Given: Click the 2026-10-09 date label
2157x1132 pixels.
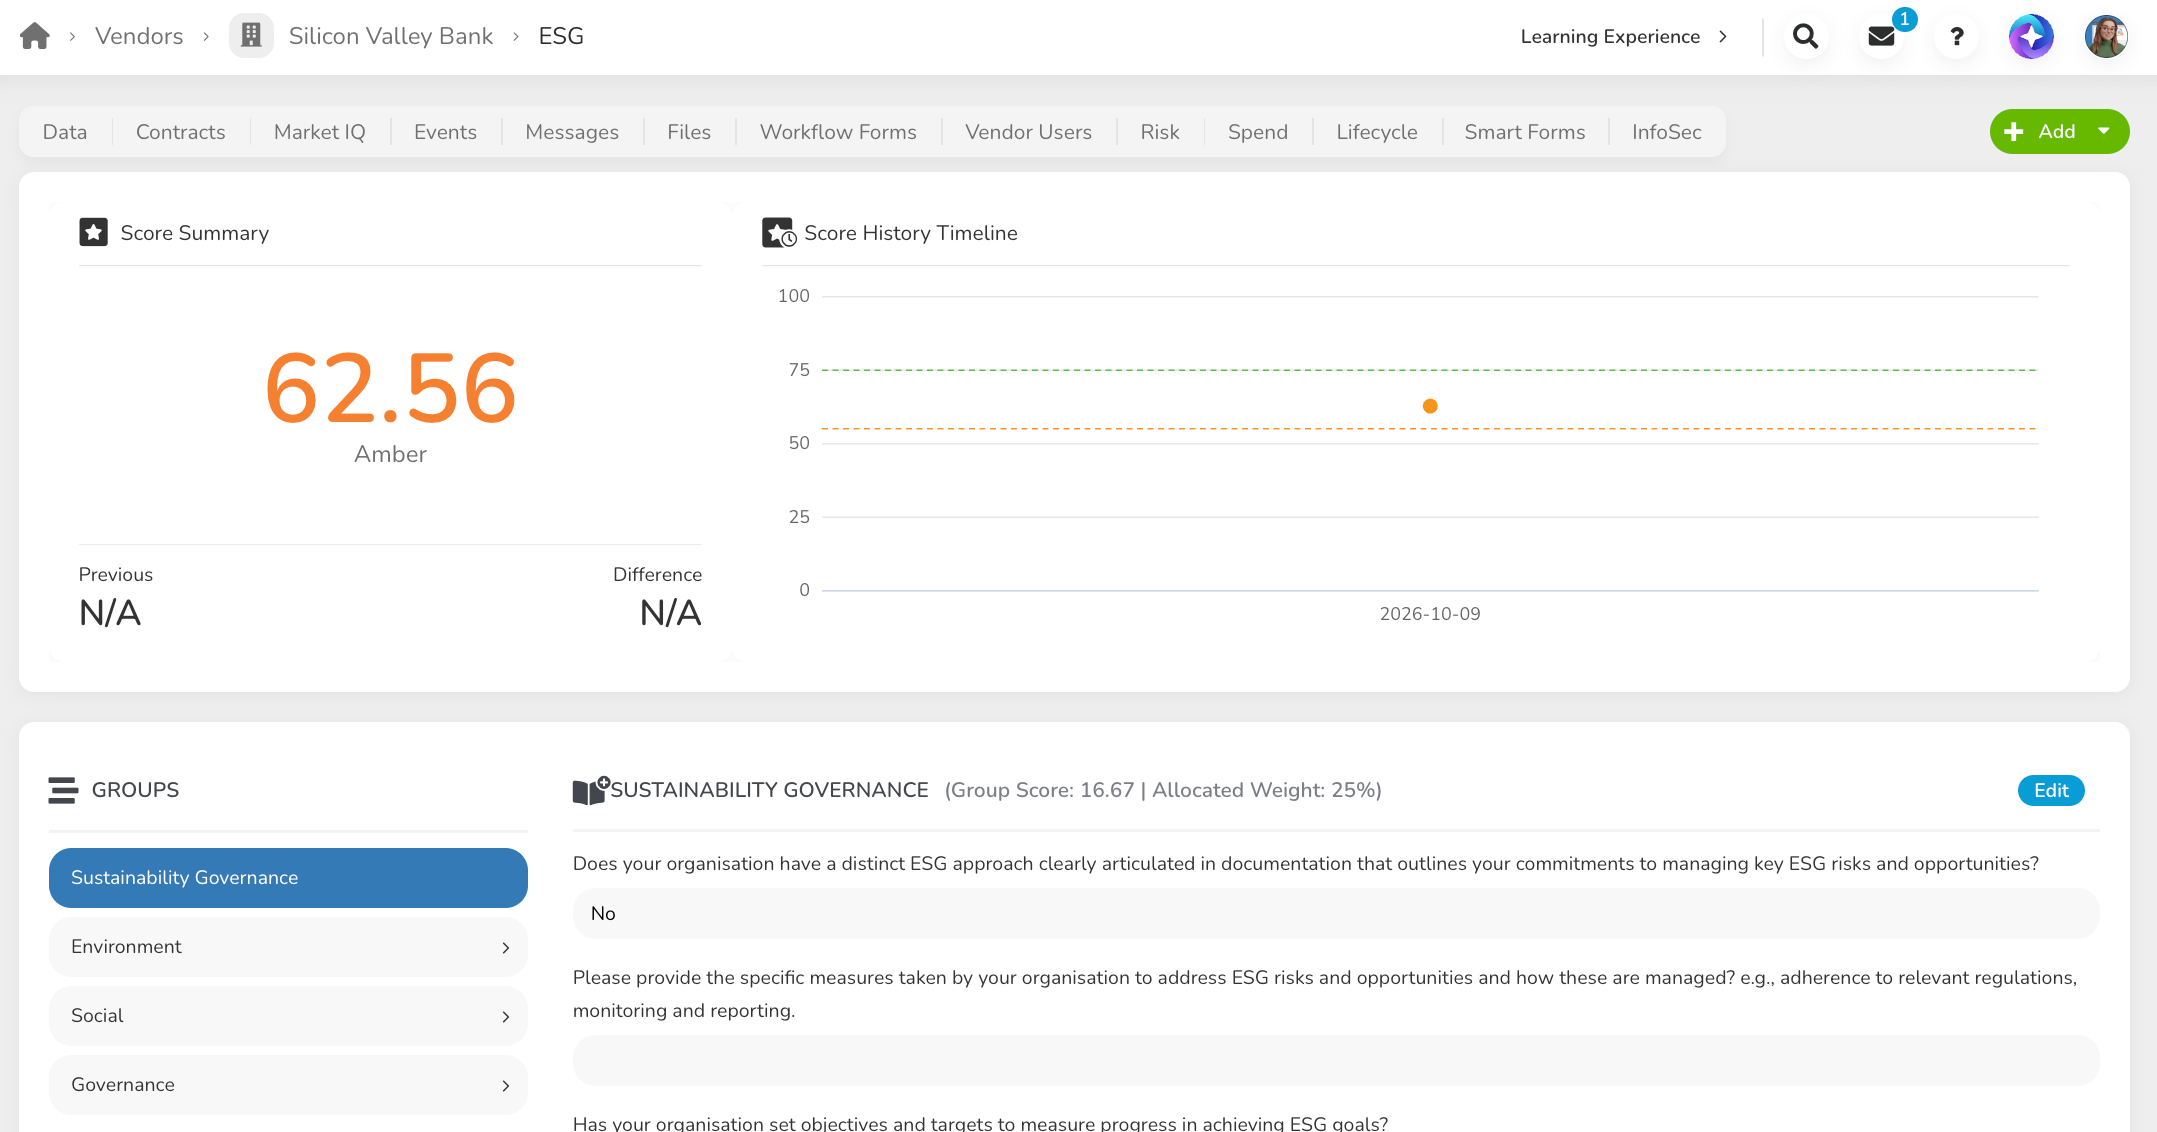Looking at the screenshot, I should click(1430, 614).
